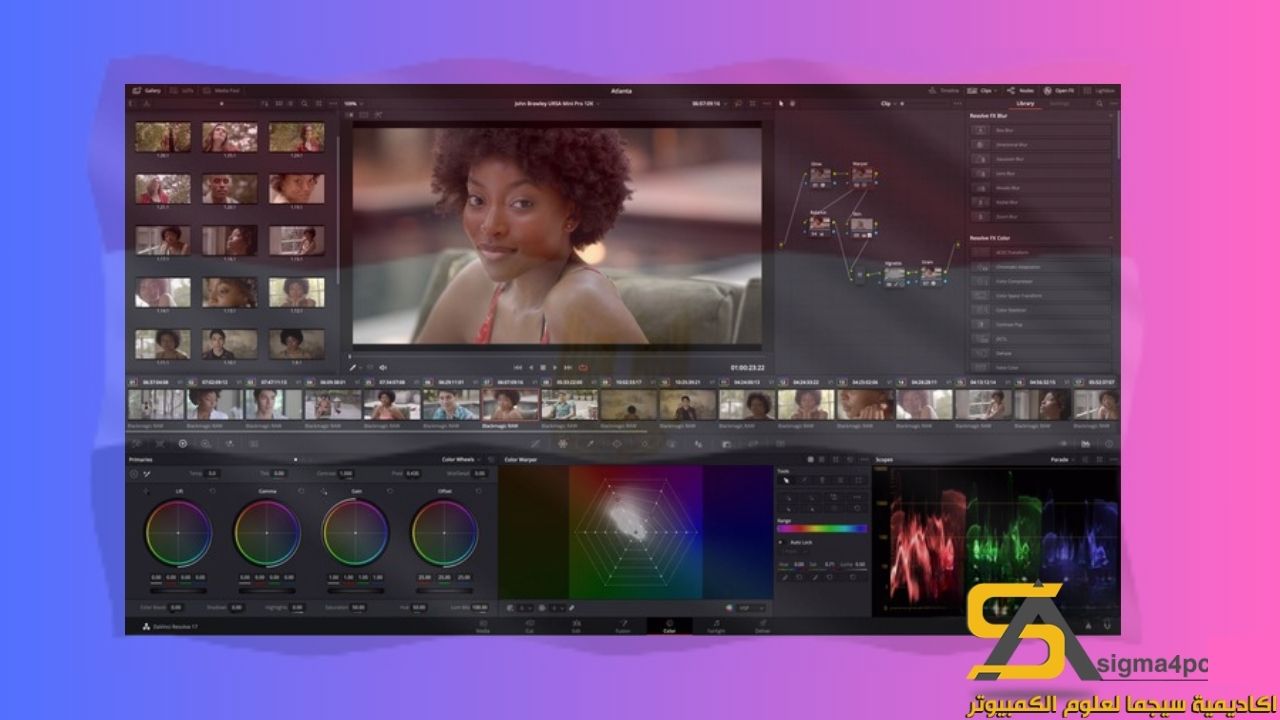Click the Gain white point picker icon

click(x=324, y=491)
